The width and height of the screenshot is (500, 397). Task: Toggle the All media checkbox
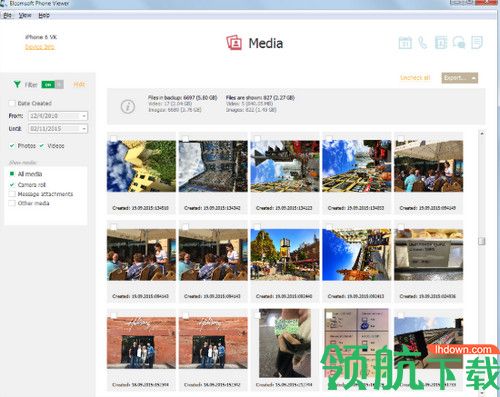[12, 174]
